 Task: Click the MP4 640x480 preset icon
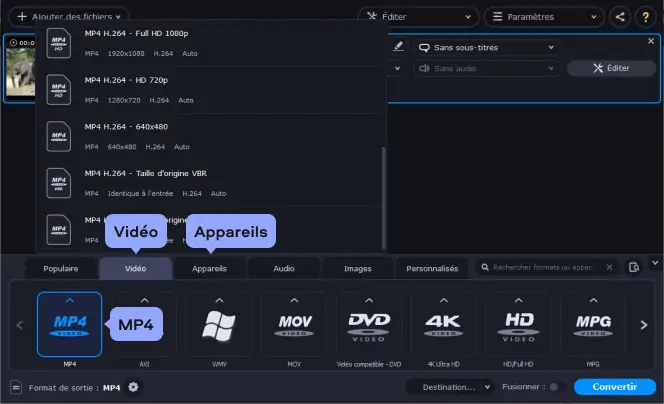[x=58, y=136]
